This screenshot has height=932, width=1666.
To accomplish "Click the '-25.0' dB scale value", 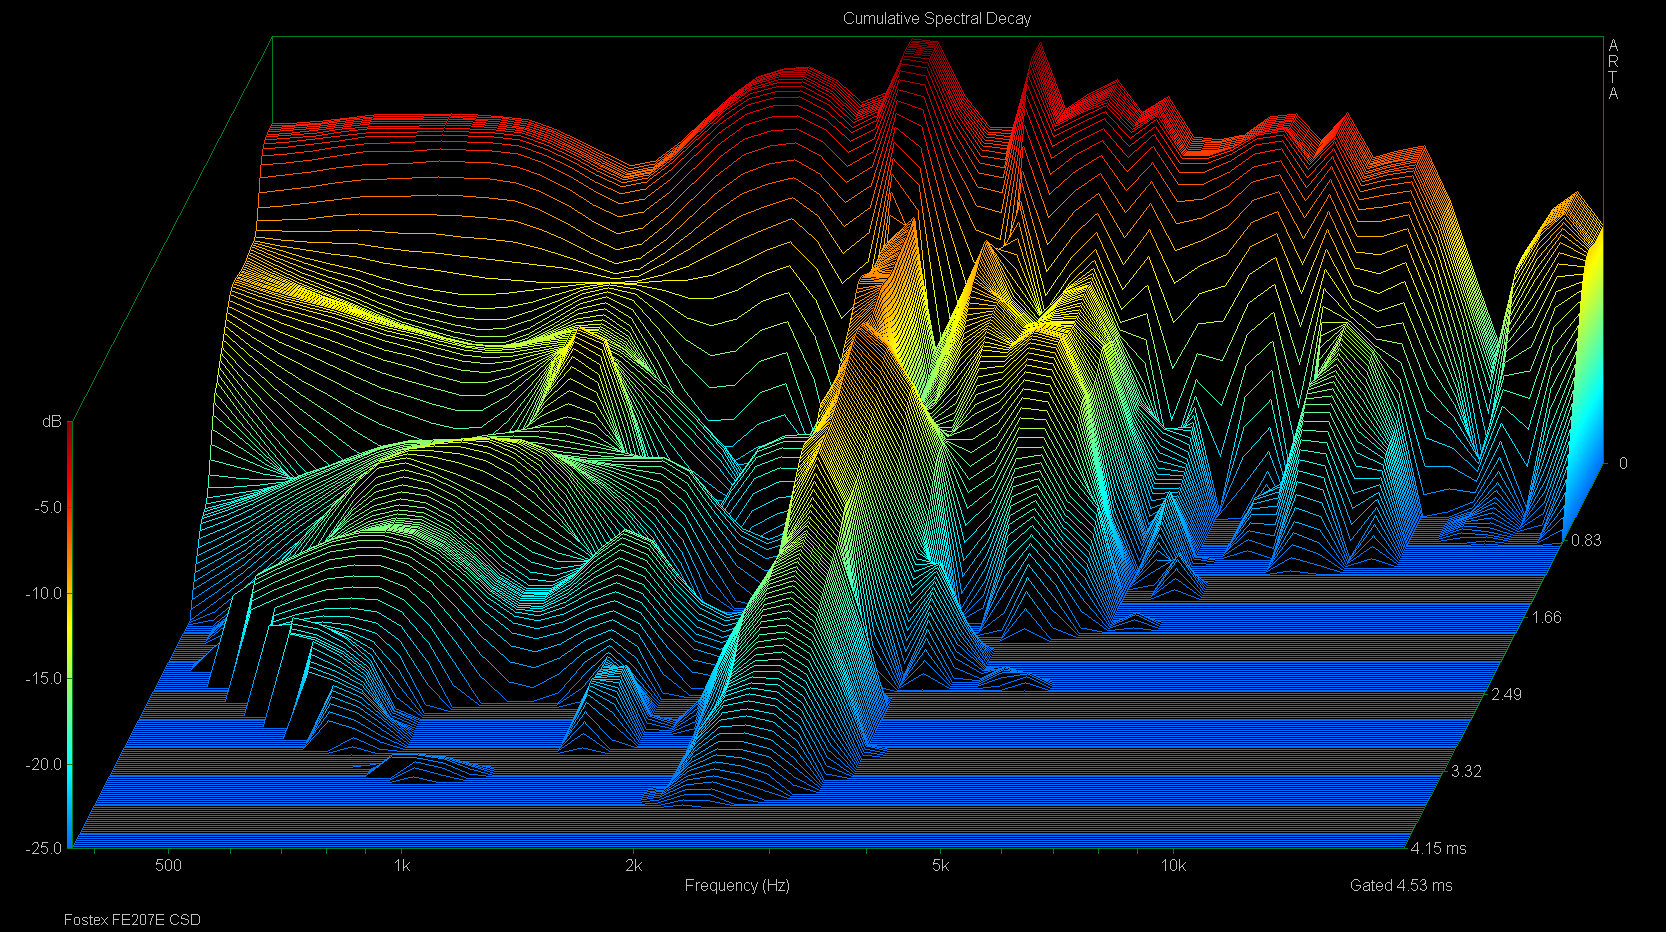I will [43, 848].
